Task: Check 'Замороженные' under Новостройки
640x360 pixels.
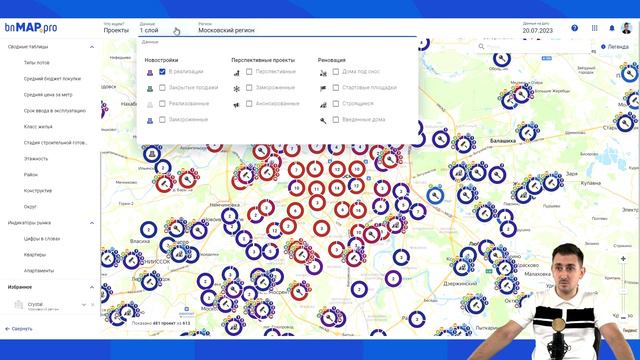Action: coord(162,120)
